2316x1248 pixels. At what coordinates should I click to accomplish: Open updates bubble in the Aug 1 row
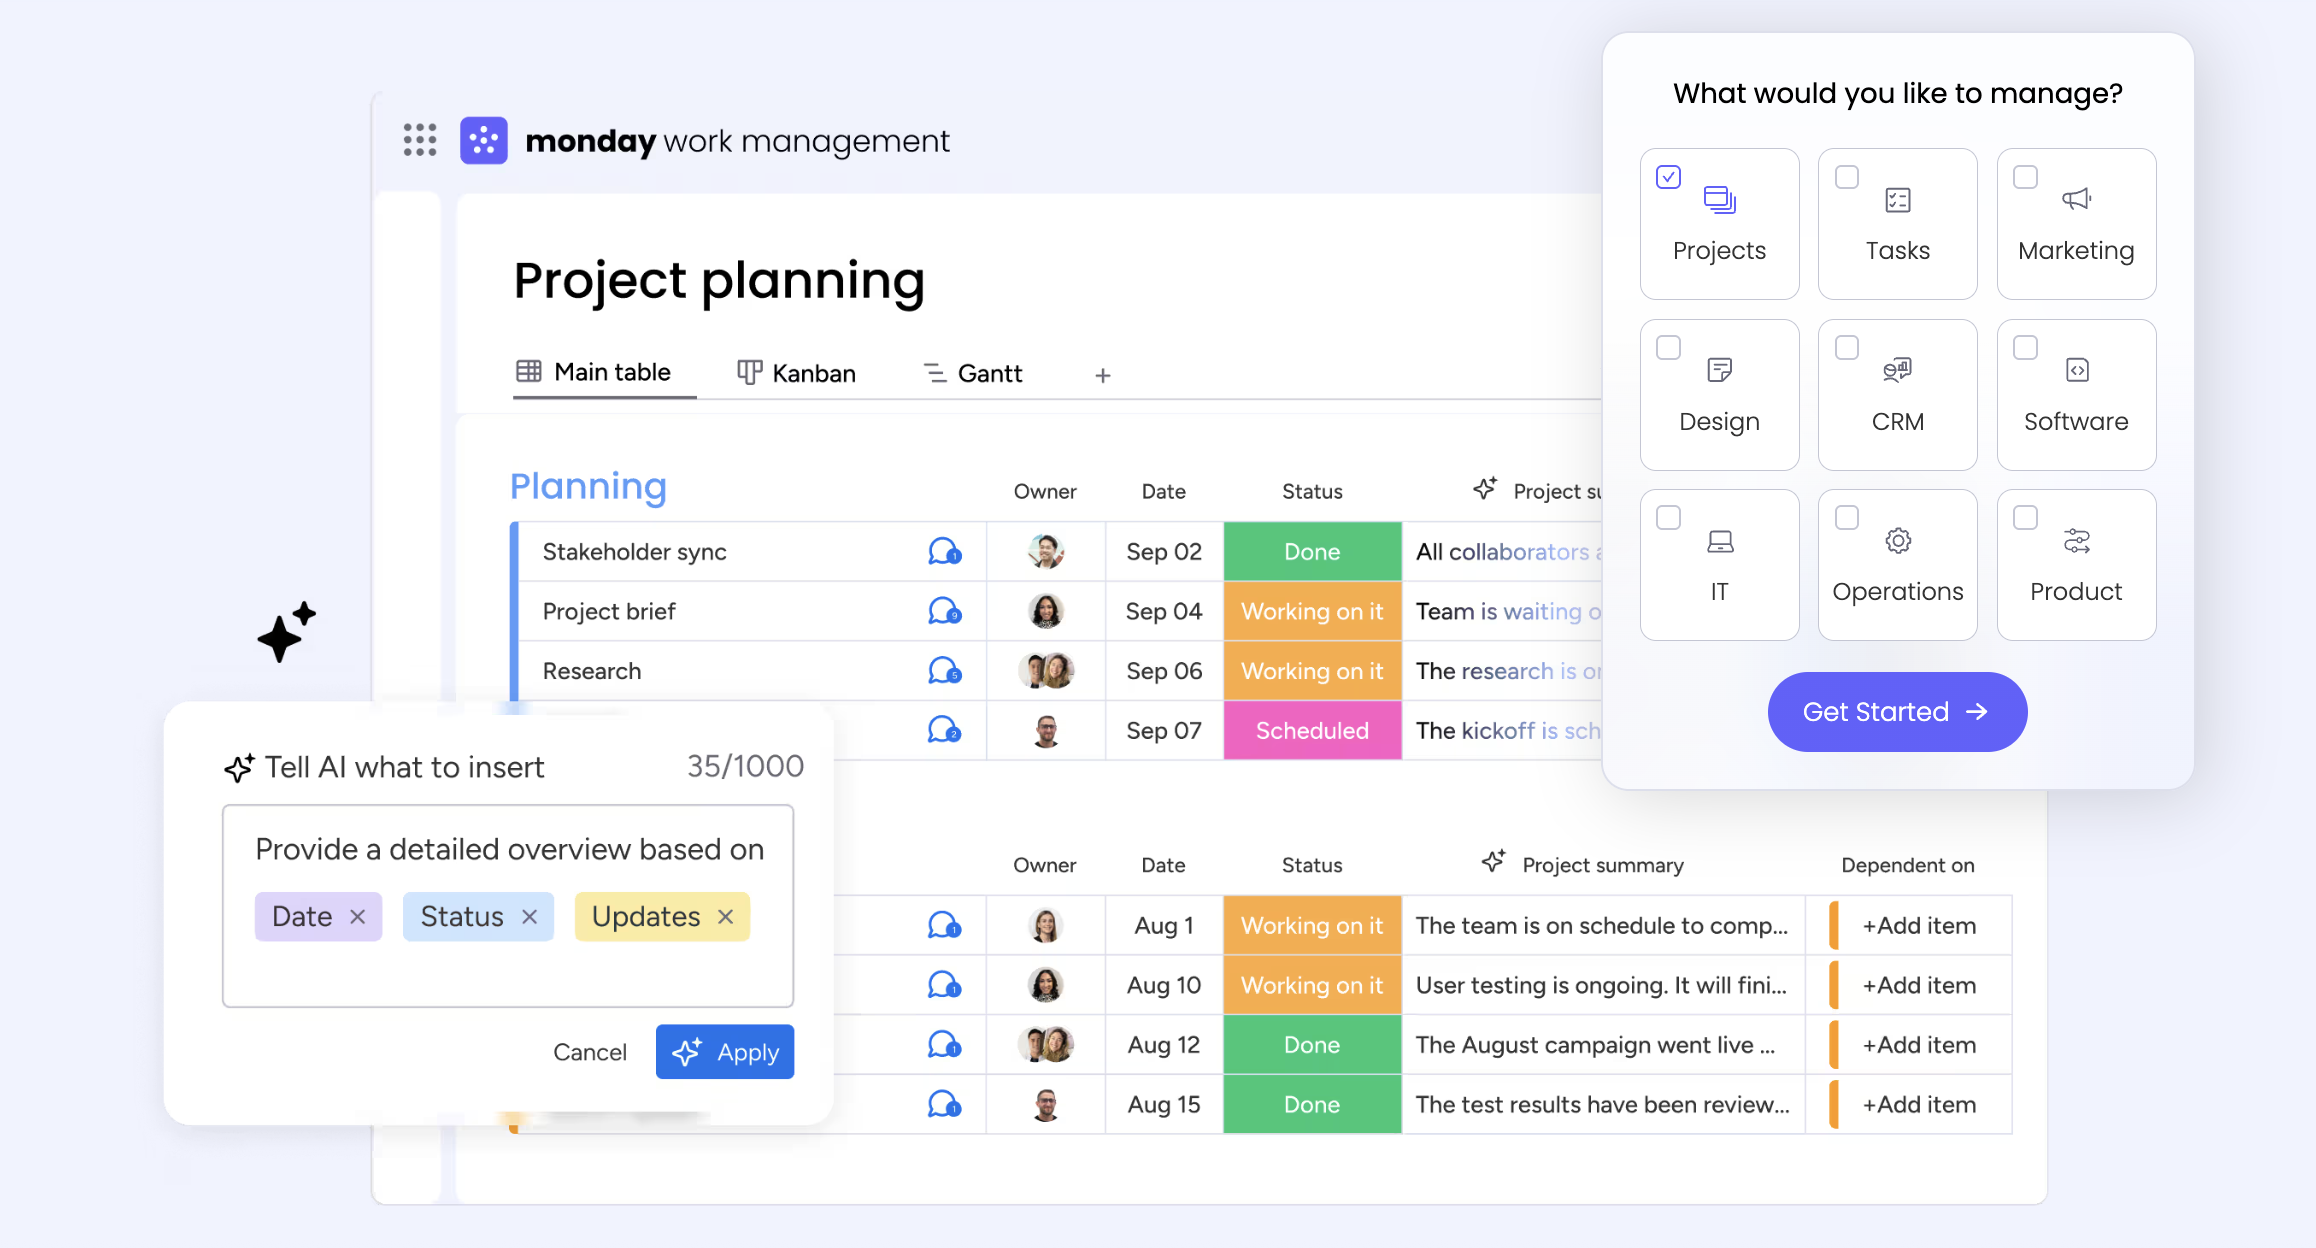944,925
